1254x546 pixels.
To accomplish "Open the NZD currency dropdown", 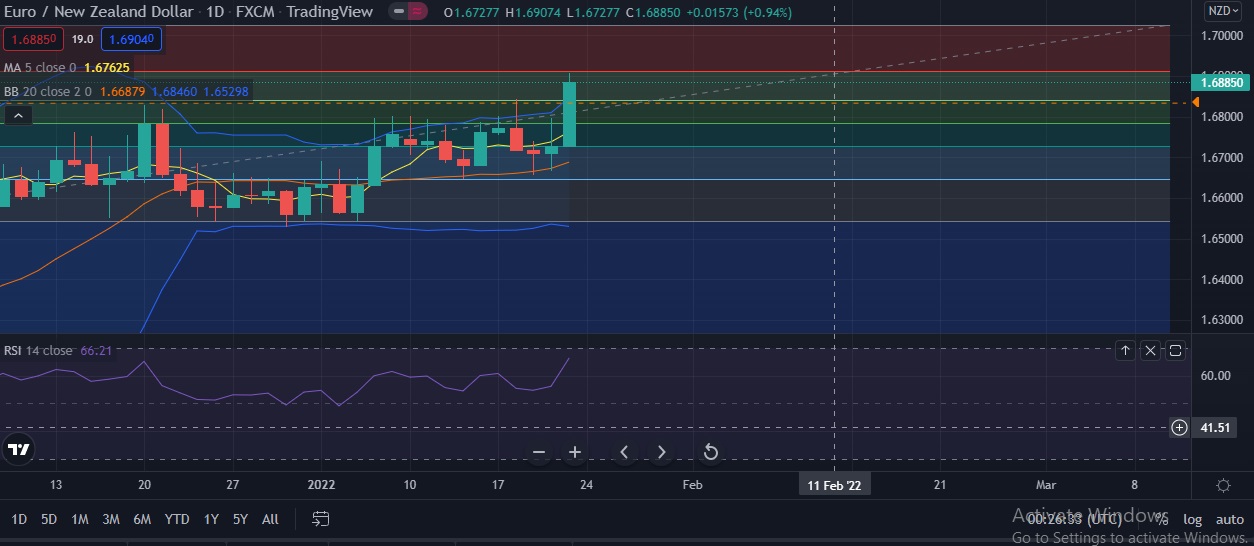I will tap(1221, 11).
